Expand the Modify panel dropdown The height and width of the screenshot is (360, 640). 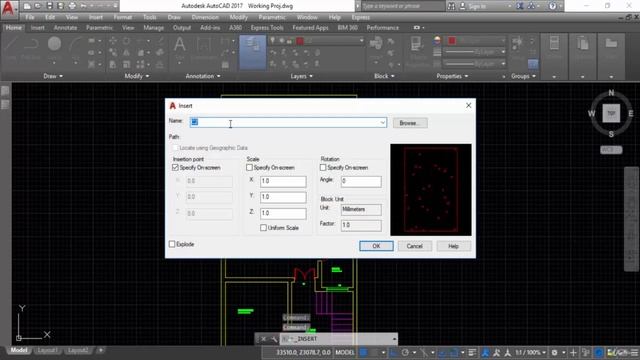click(x=137, y=76)
